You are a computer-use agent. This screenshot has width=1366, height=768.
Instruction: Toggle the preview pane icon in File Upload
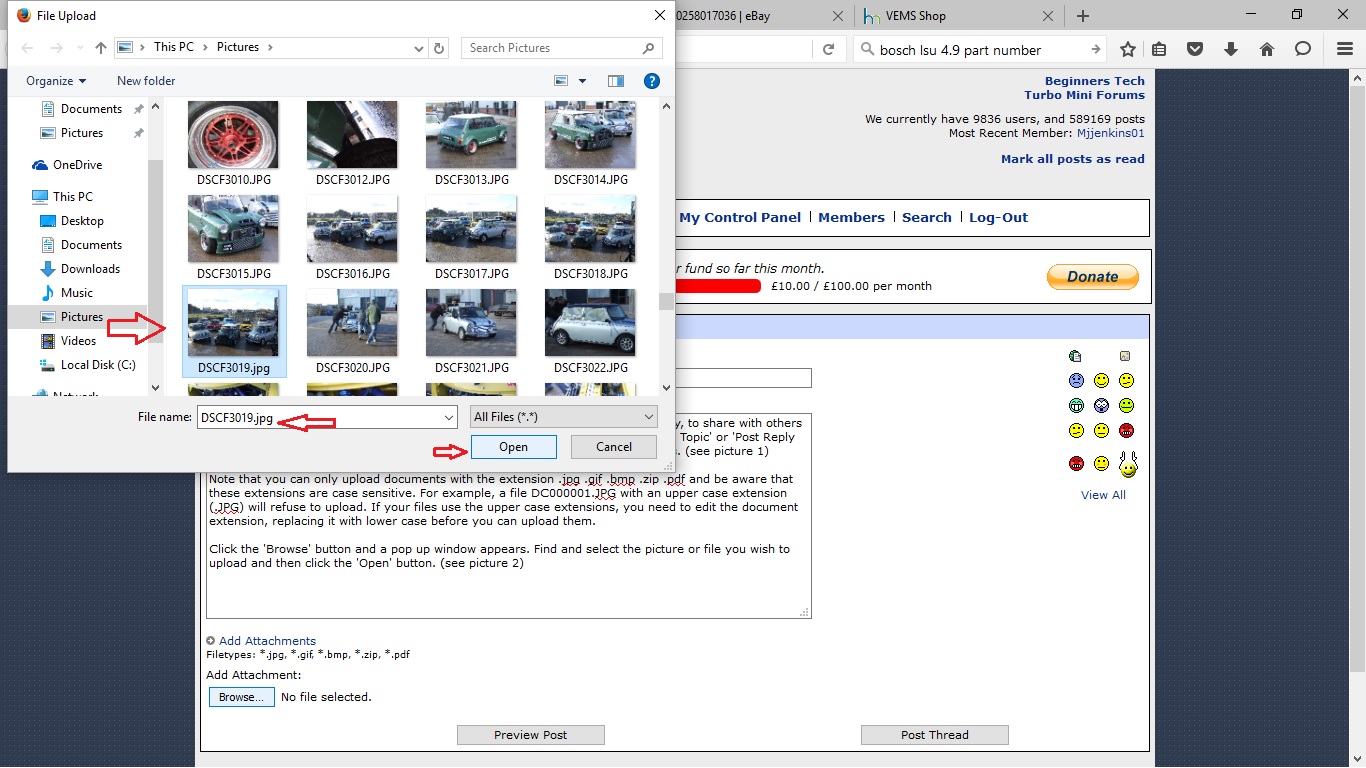tap(615, 81)
